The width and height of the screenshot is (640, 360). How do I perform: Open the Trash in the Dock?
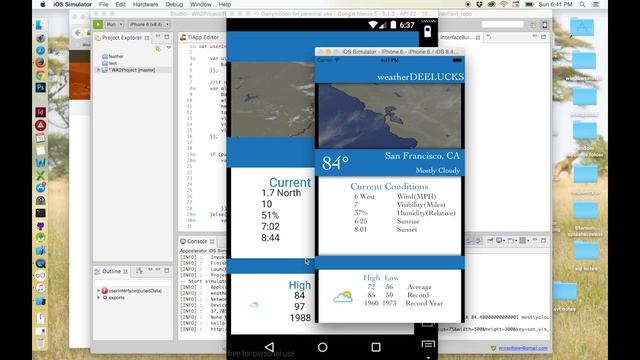40,343
